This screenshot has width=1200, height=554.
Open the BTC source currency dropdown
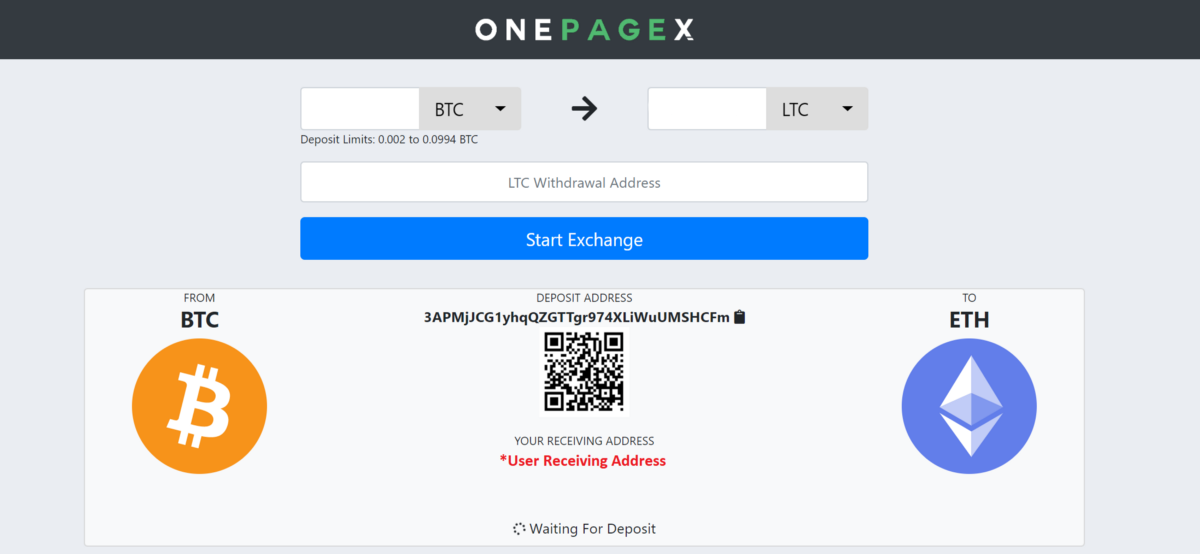pyautogui.click(x=470, y=109)
